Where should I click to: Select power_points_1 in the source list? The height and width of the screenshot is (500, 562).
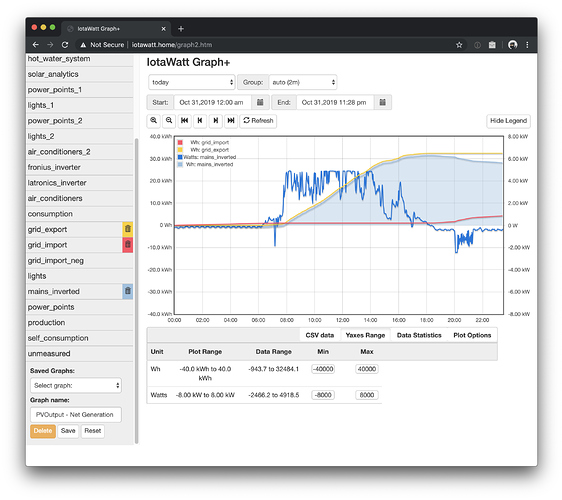coord(80,90)
